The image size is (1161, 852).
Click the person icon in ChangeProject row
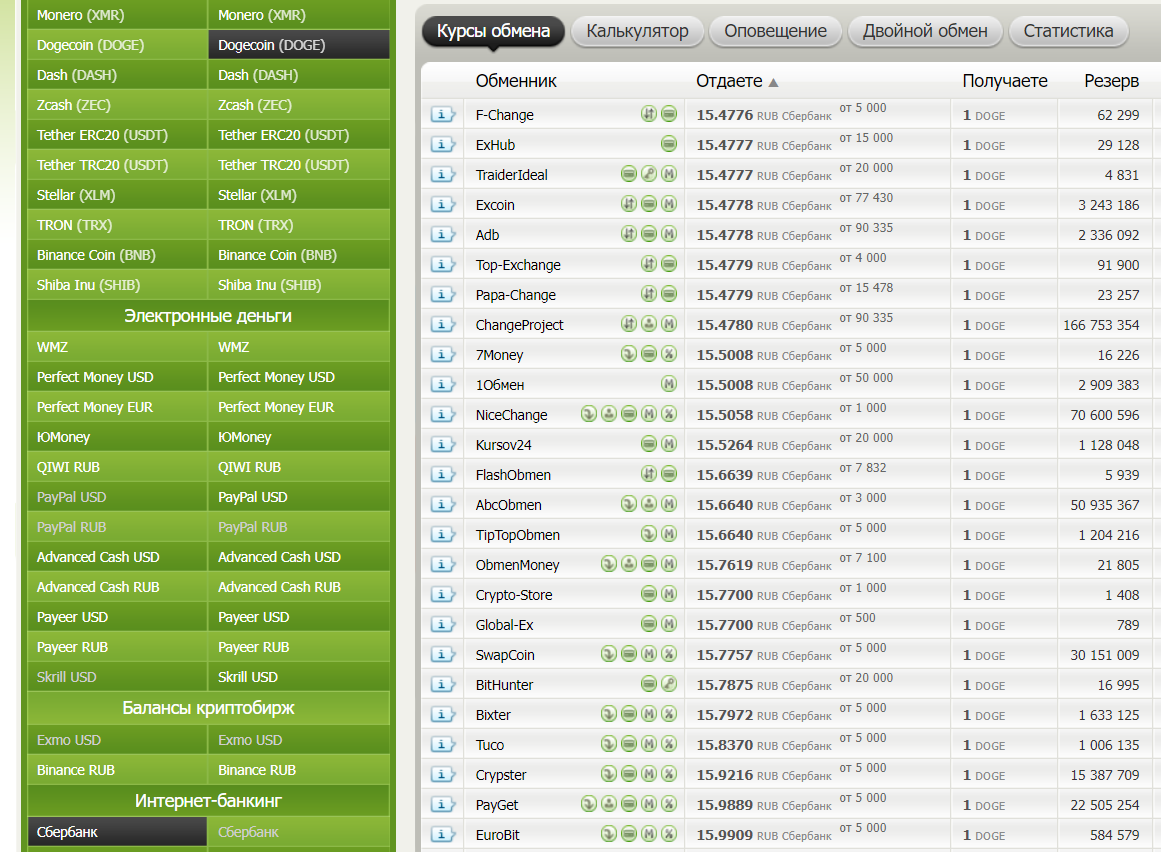[x=649, y=323]
